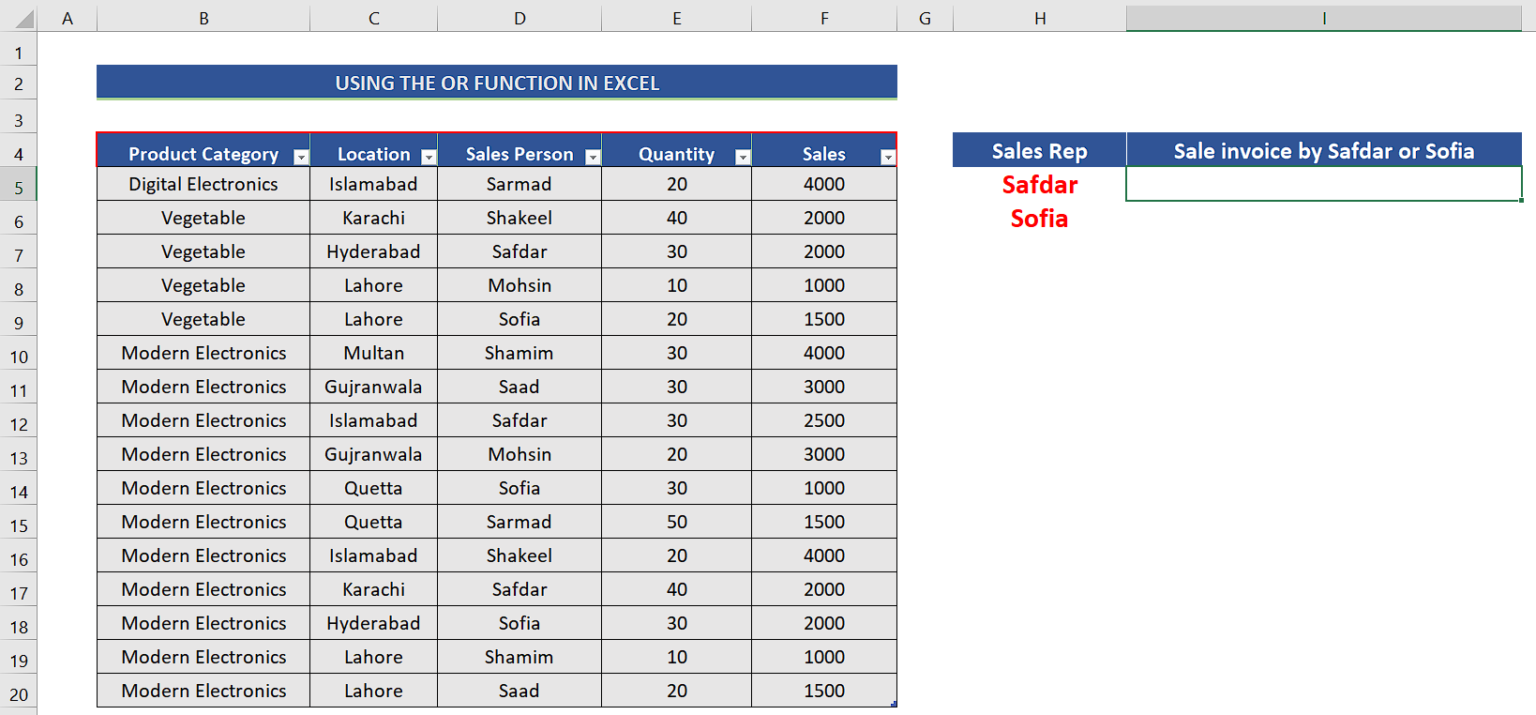Select column H header

[1039, 17]
